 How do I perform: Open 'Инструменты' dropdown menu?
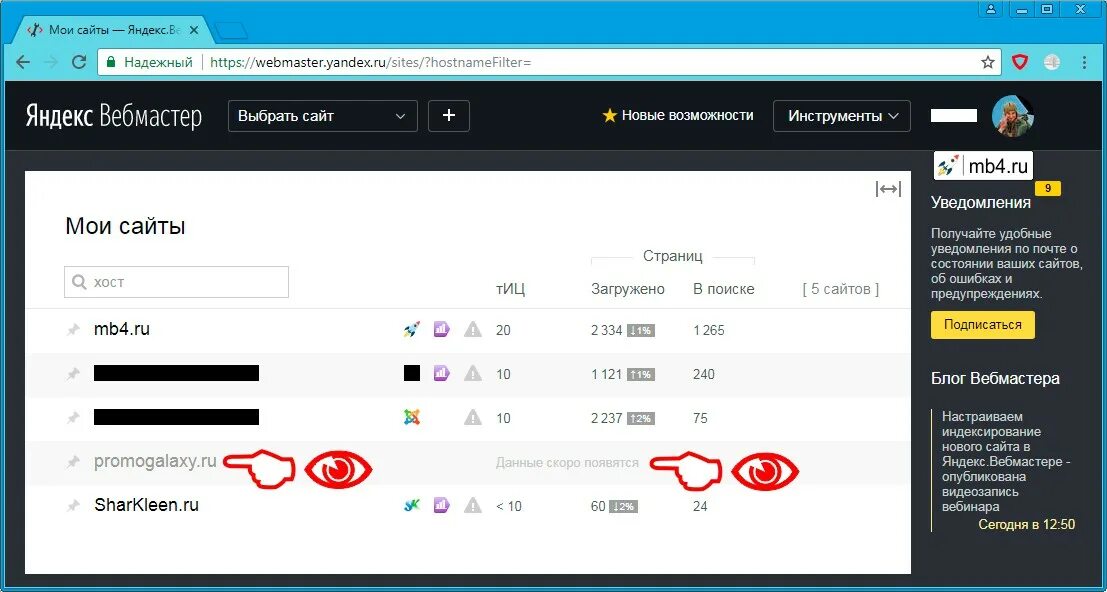coord(842,116)
